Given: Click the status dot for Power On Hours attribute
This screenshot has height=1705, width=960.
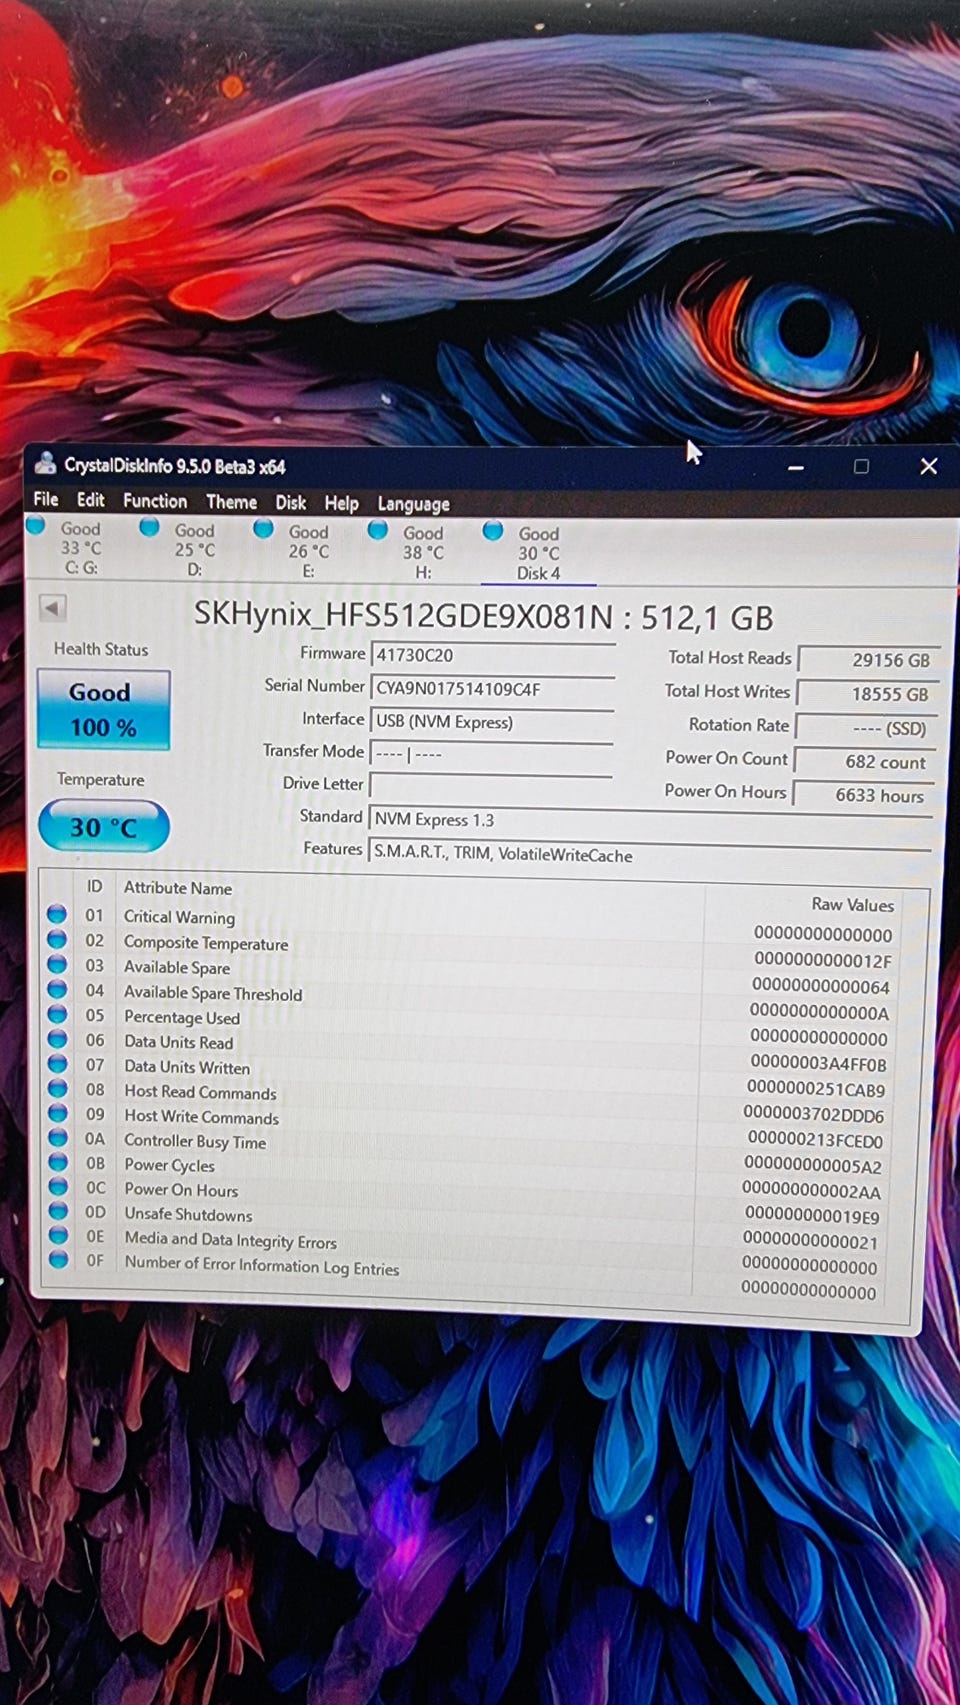Looking at the screenshot, I should pos(57,1187).
